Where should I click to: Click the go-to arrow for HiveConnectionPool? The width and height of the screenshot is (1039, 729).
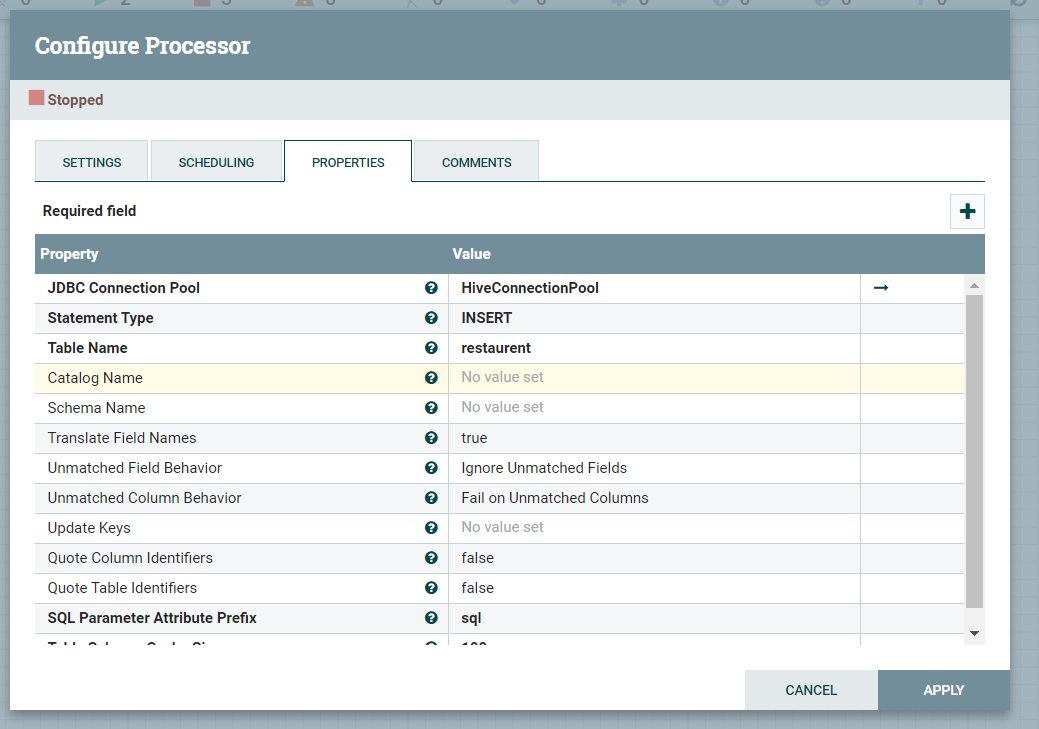(880, 288)
